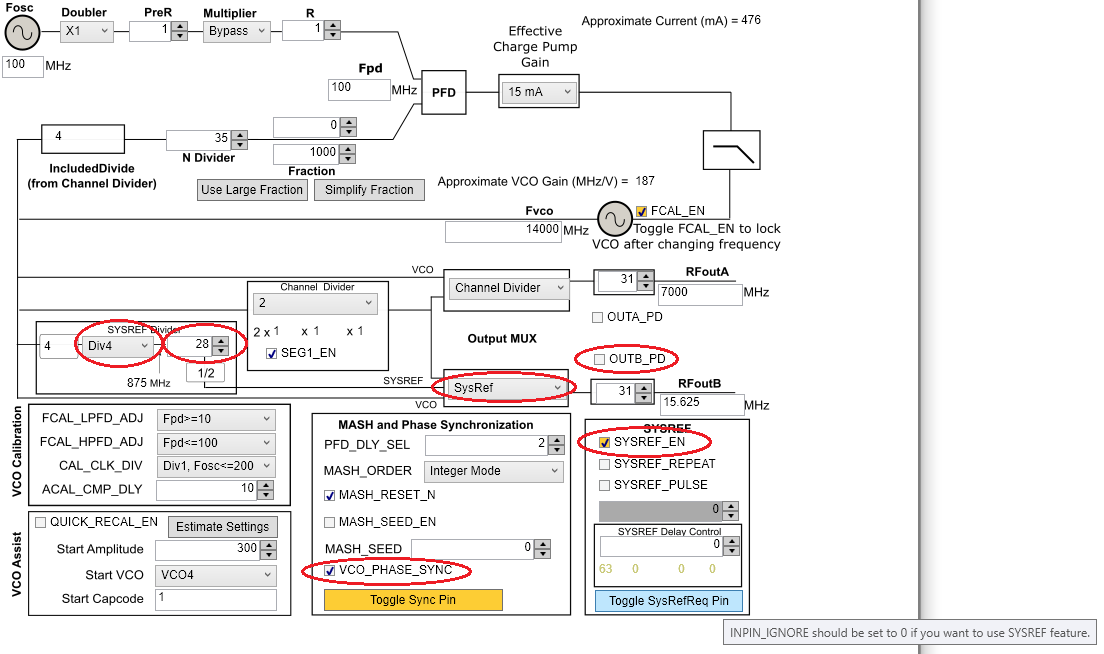Open the Doubler X1 dropdown
The image size is (1104, 654).
(x=86, y=31)
